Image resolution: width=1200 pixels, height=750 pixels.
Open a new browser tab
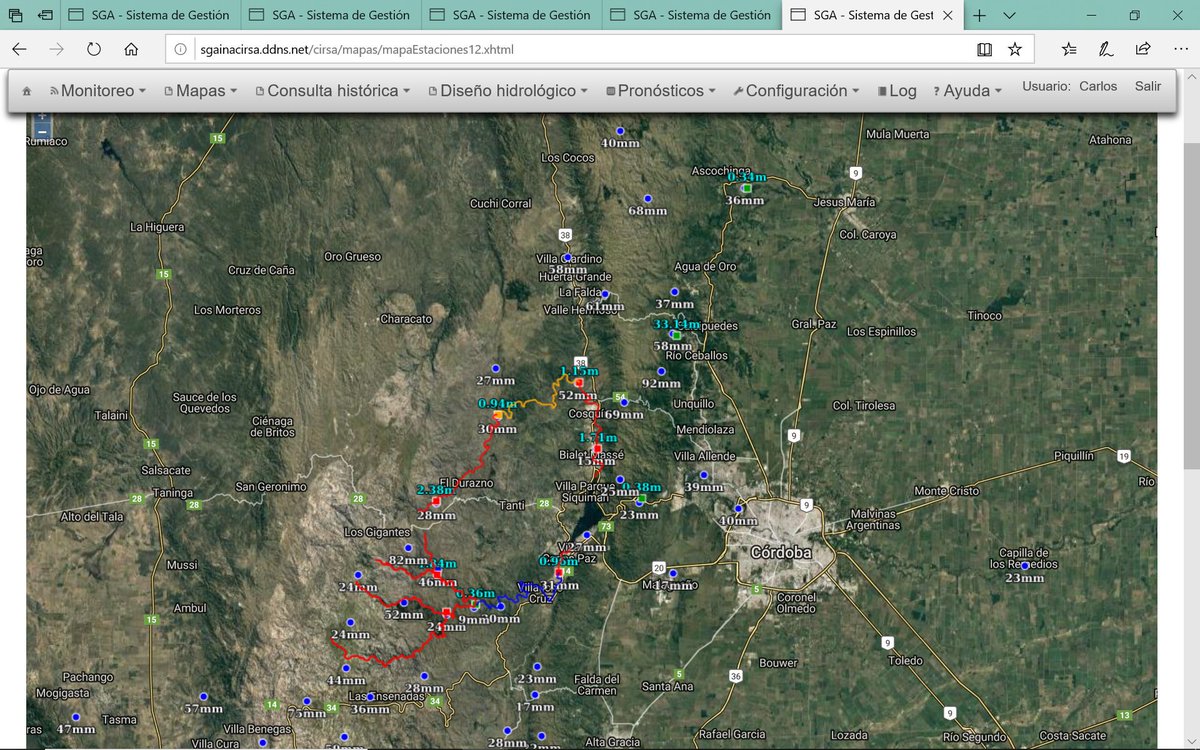tap(979, 15)
